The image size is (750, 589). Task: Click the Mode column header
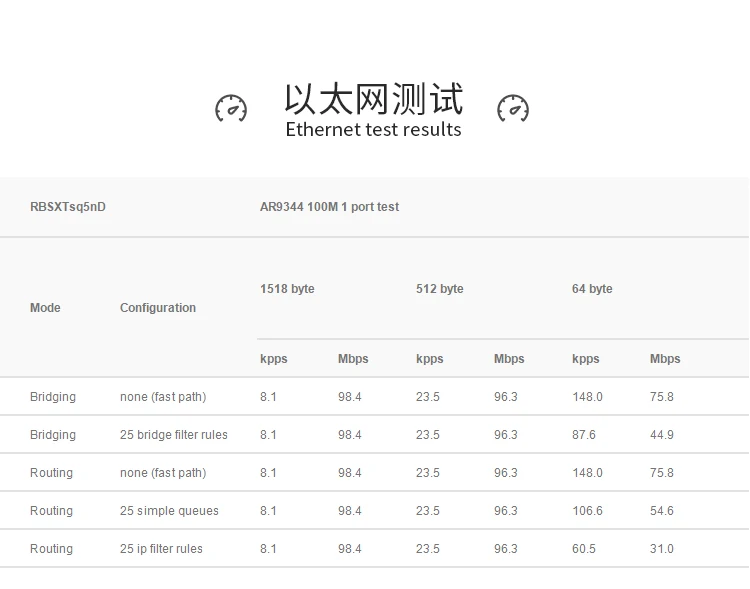45,308
